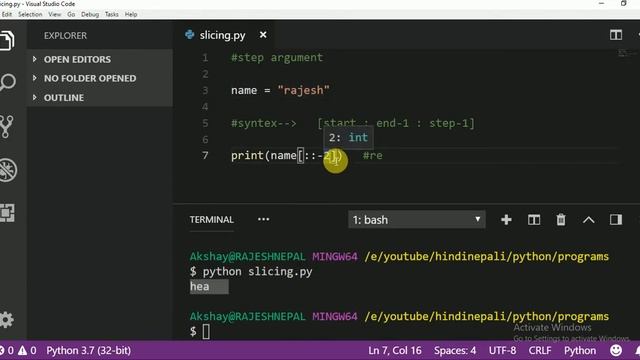Viewport: 640px width, 360px height.
Task: Click the terminal prompt cursor
Action: (x=206, y=331)
